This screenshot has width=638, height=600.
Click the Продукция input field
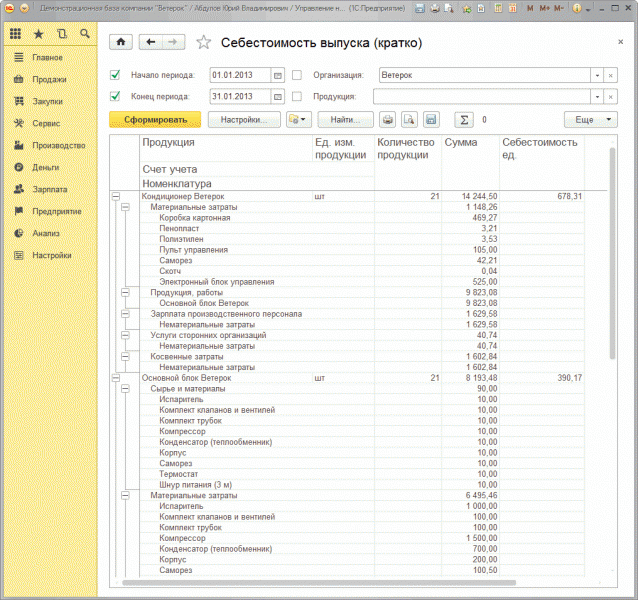coord(482,97)
